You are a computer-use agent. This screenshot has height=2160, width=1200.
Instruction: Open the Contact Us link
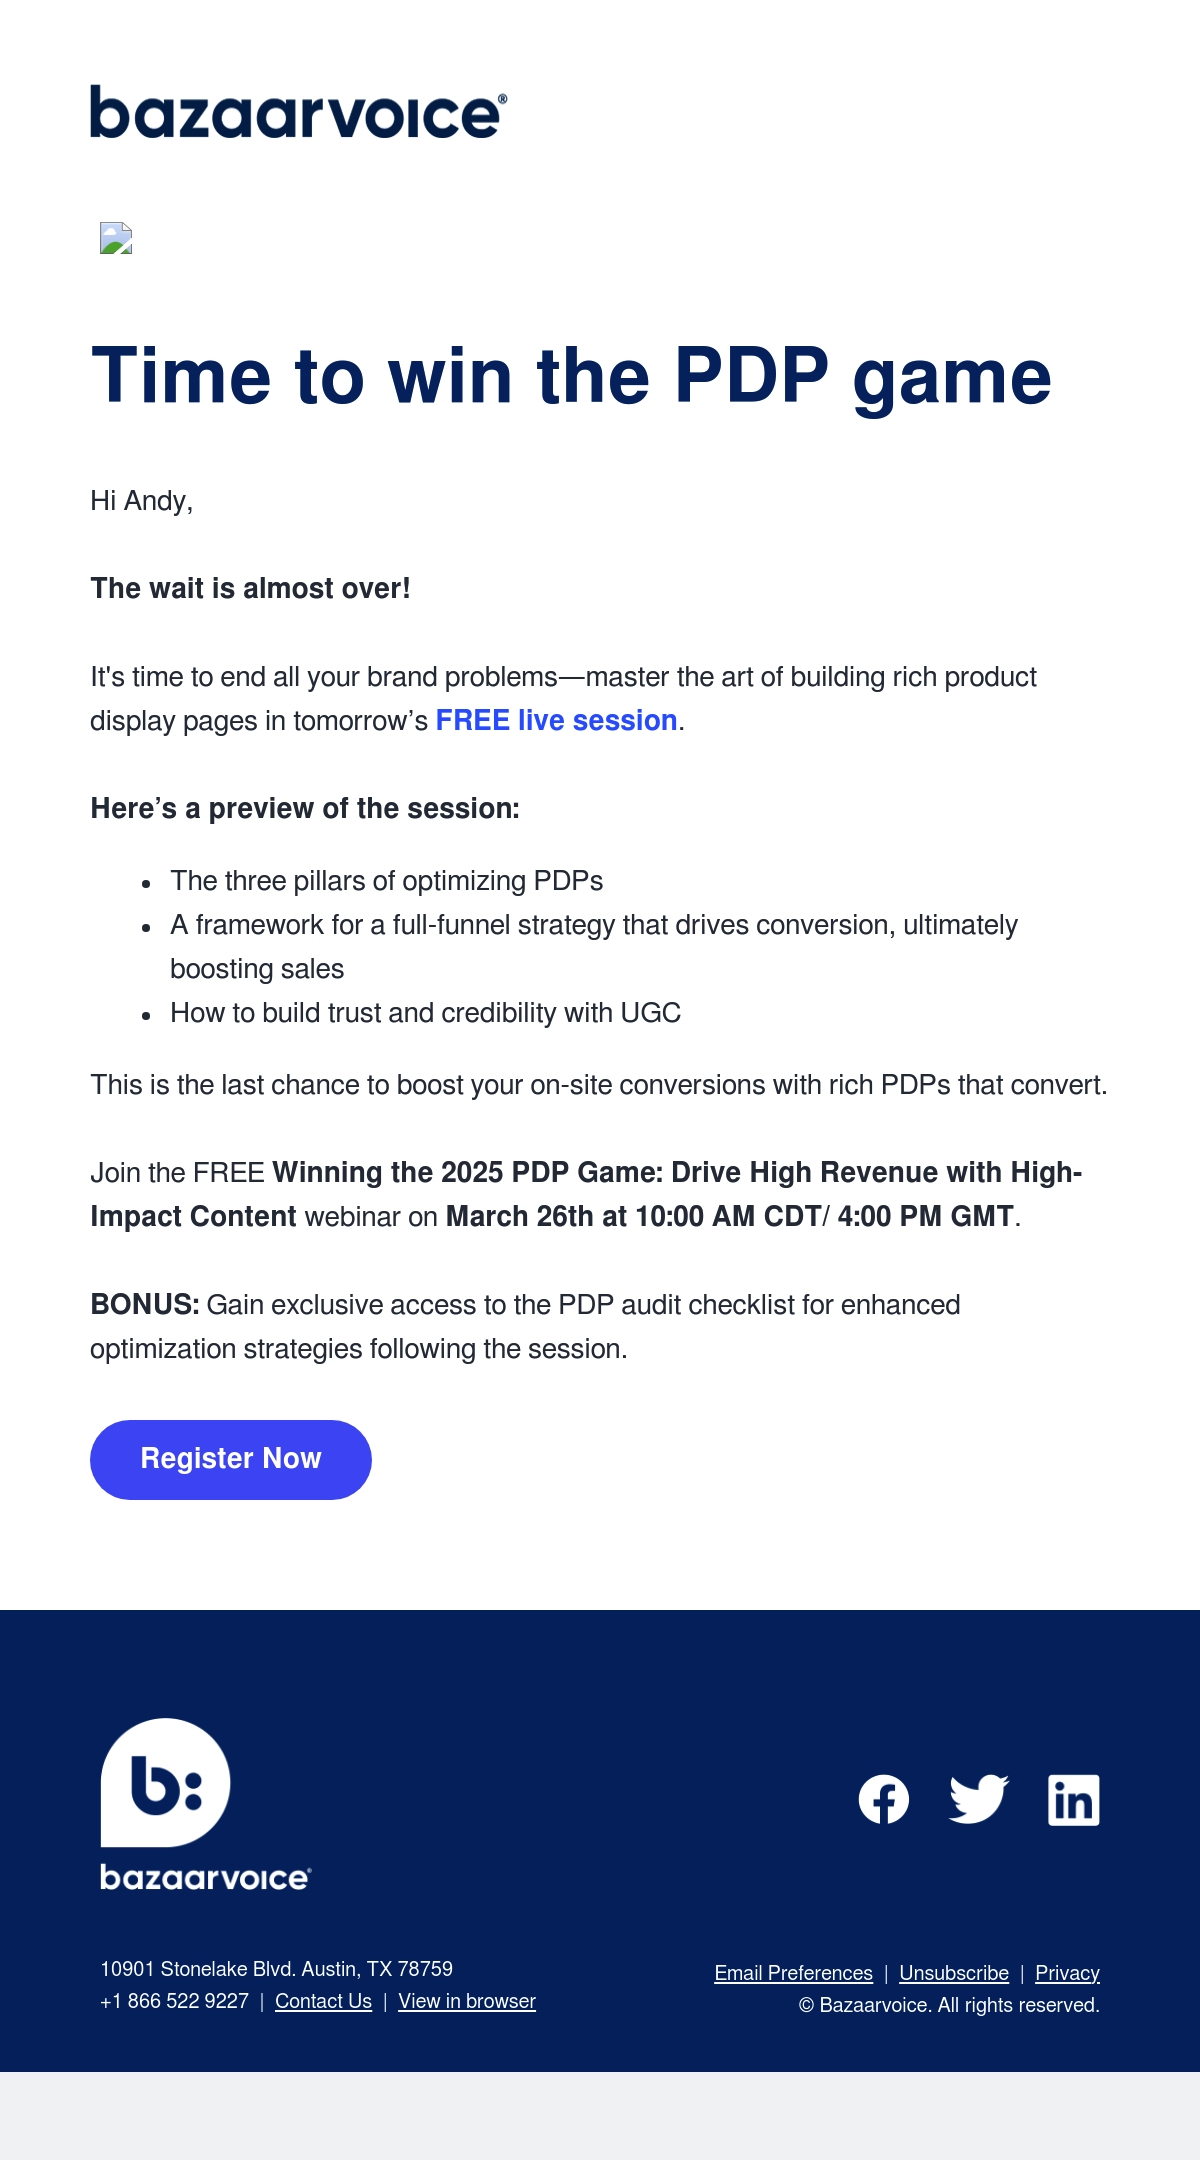pyautogui.click(x=323, y=2001)
